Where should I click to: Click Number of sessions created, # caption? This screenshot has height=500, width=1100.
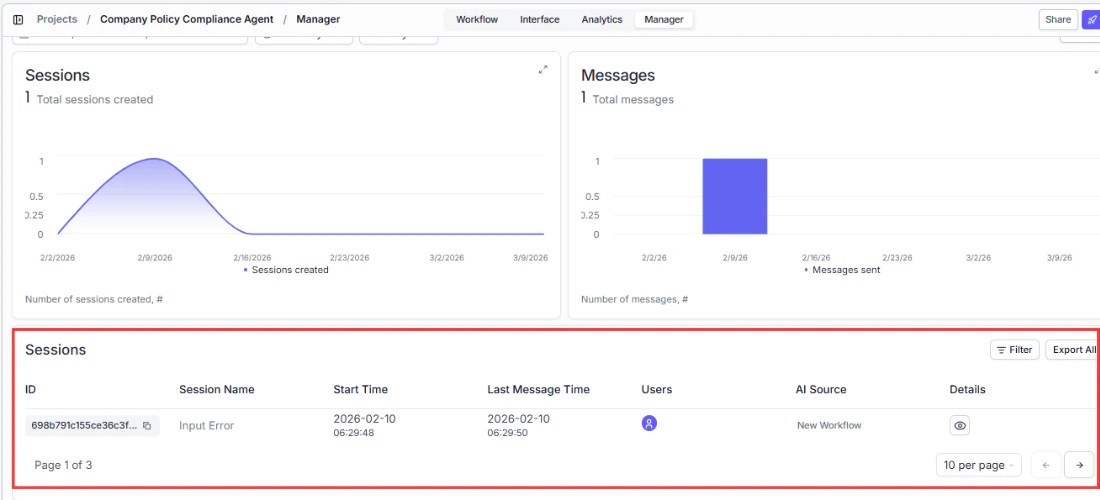pyautogui.click(x=94, y=299)
